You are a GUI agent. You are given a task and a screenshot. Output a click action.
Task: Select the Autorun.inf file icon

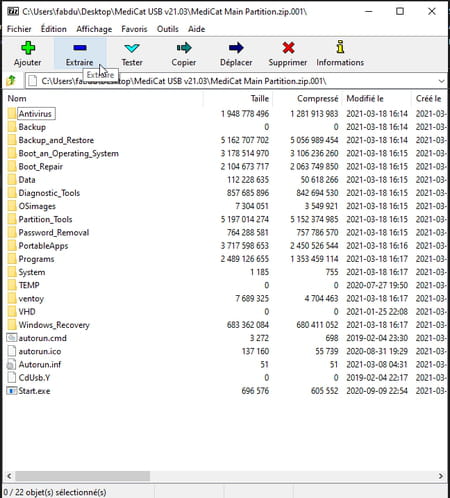point(12,364)
